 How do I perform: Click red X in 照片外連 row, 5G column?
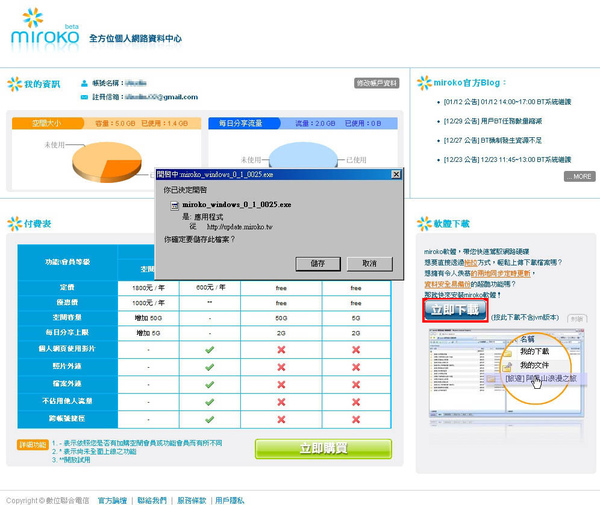pyautogui.click(x=356, y=367)
